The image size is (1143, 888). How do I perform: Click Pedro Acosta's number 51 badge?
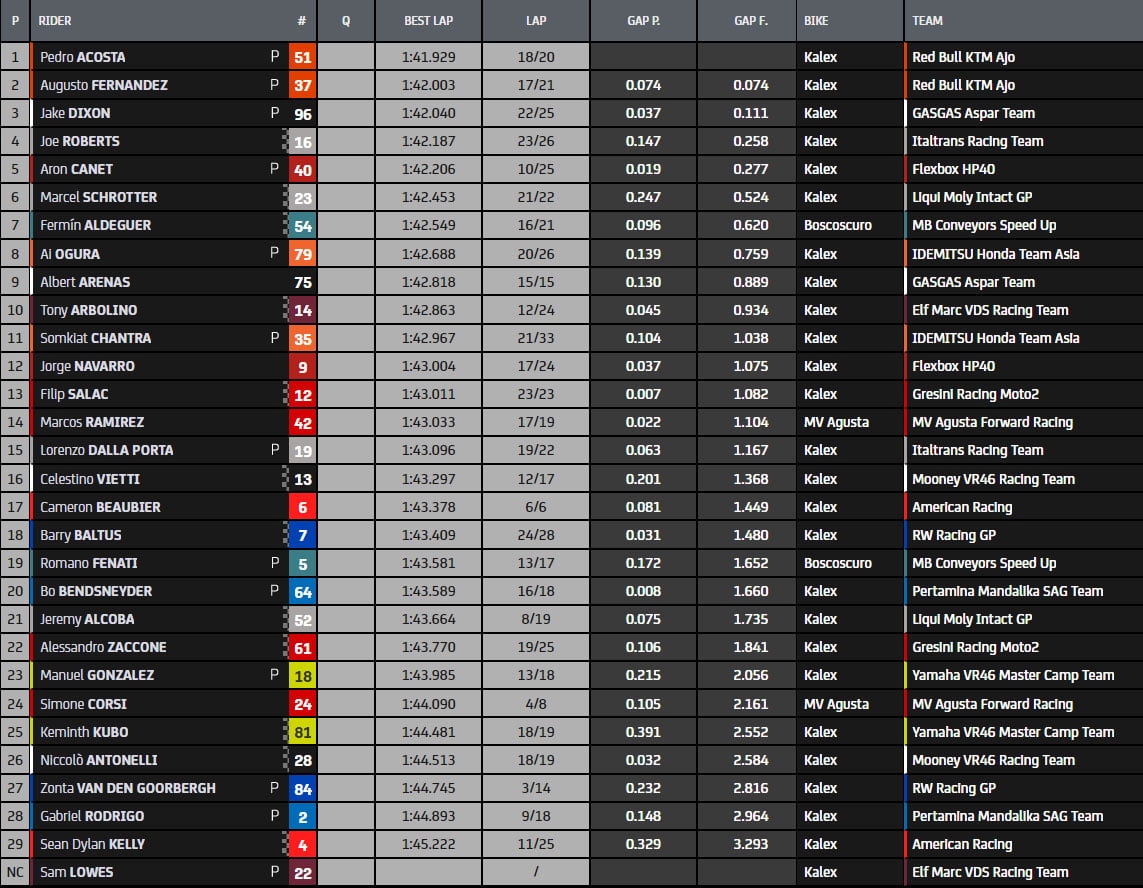(302, 57)
